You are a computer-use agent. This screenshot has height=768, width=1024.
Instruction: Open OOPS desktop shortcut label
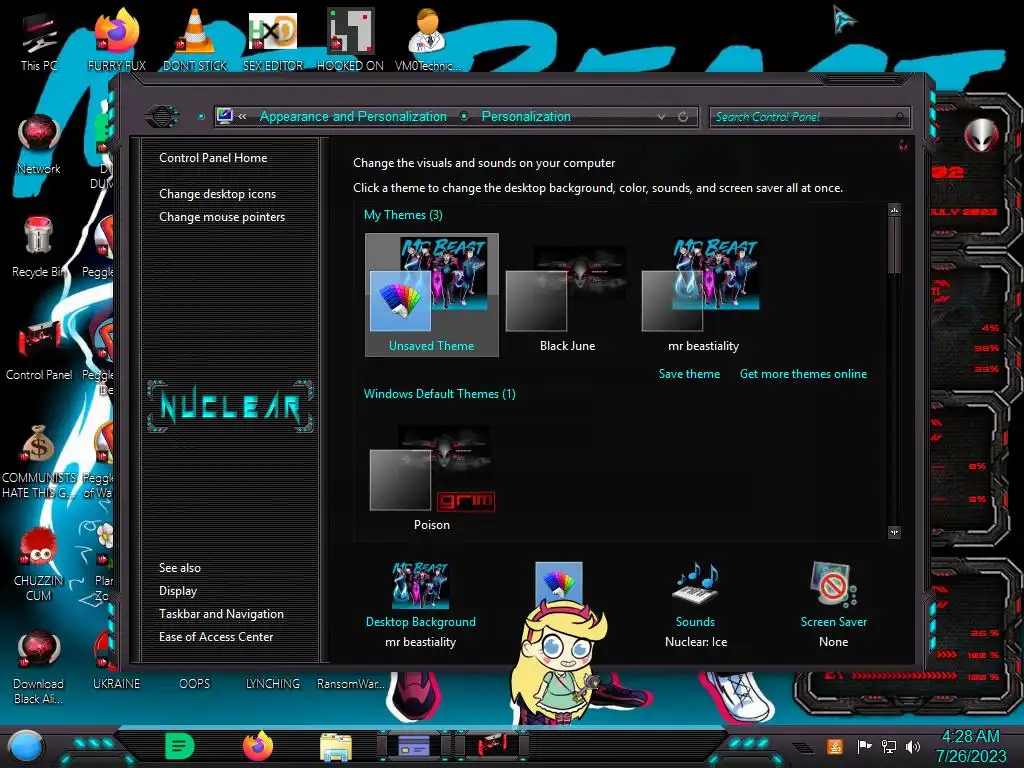195,683
